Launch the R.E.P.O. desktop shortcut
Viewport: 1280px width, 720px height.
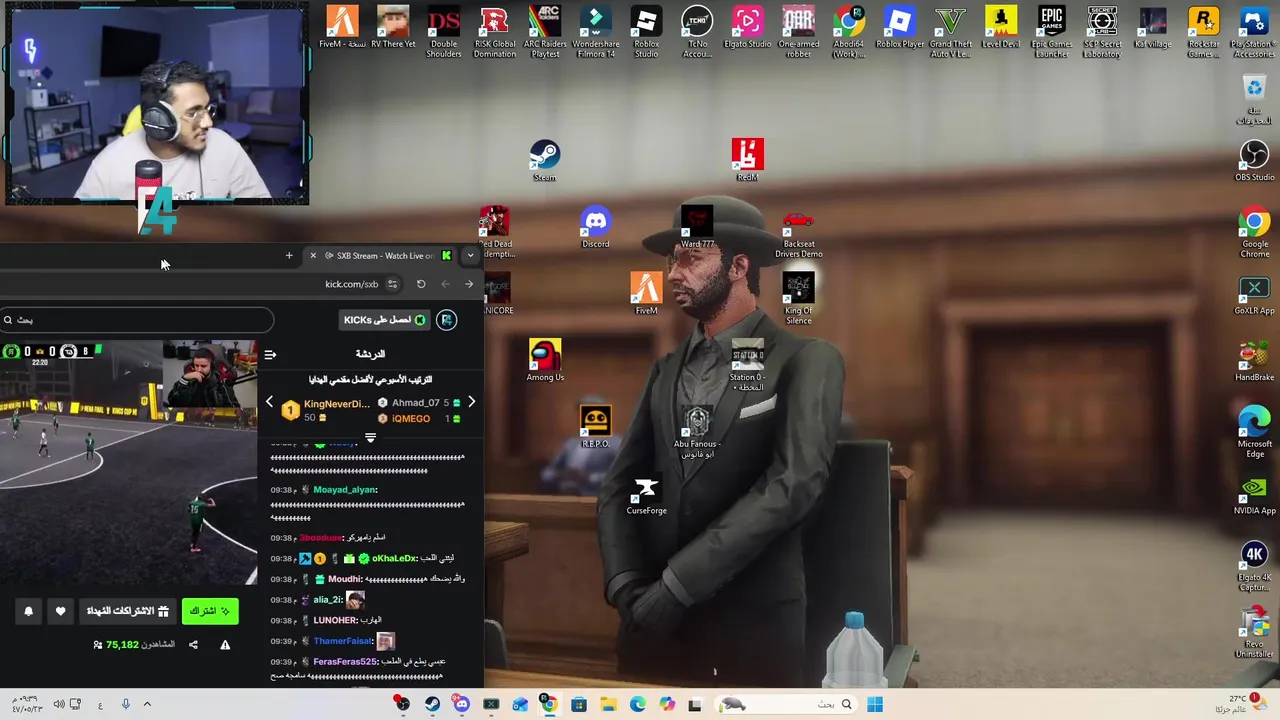click(x=595, y=427)
